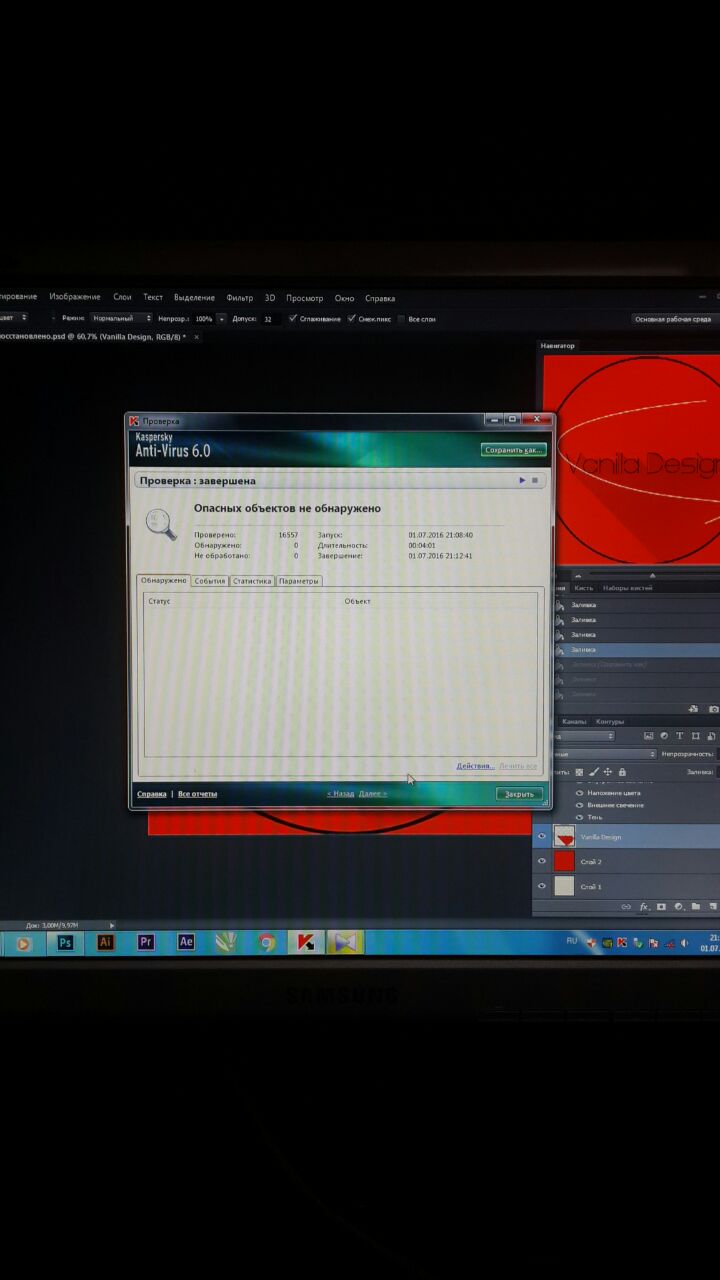Toggle the Смеж.пикс checkbox
The height and width of the screenshot is (1280, 720).
(351, 319)
